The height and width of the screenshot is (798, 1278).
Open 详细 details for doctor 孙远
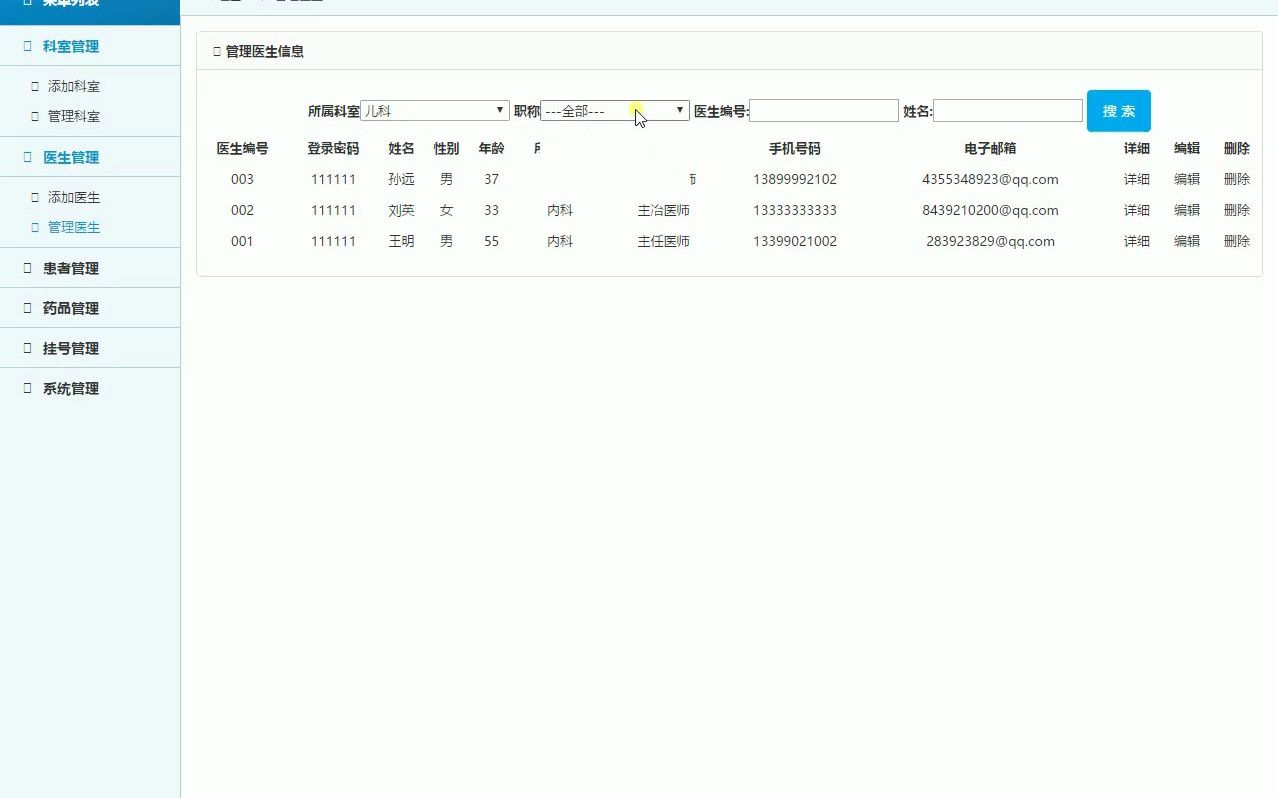(x=1136, y=179)
